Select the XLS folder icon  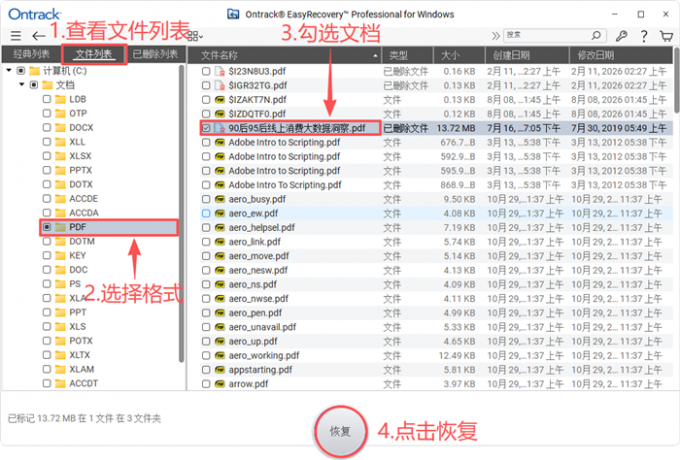tap(60, 326)
